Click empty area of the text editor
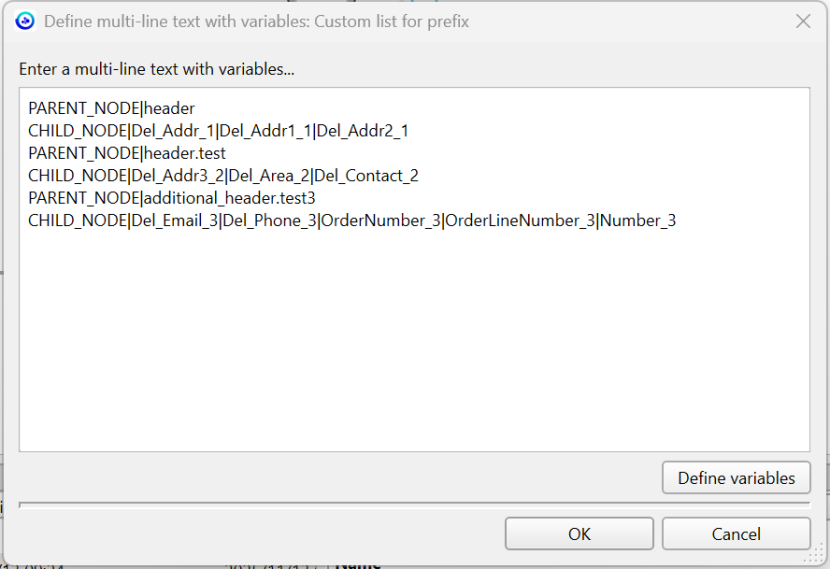This screenshot has width=830, height=569. (414, 340)
